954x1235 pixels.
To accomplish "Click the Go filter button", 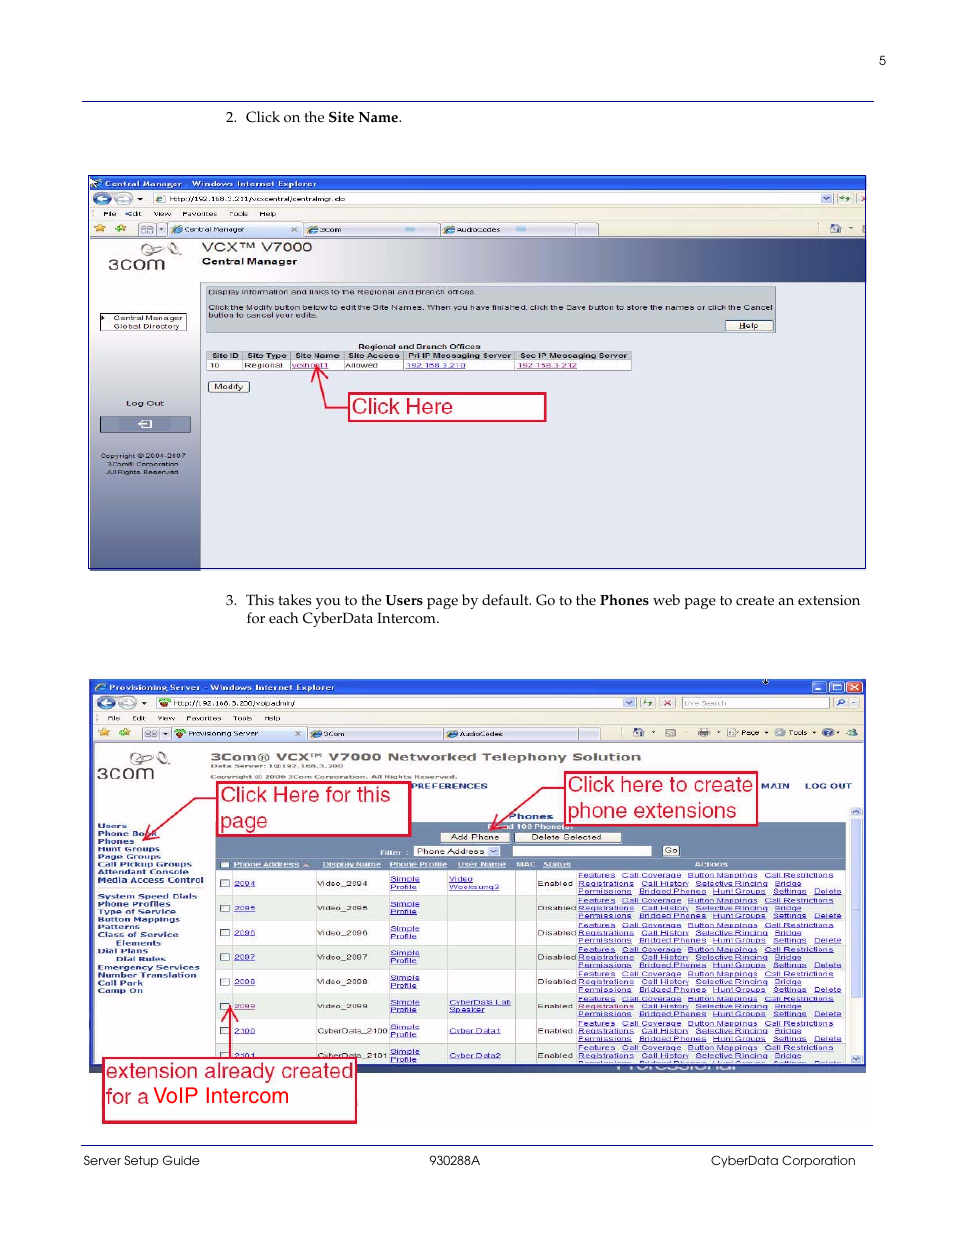I will pos(670,851).
